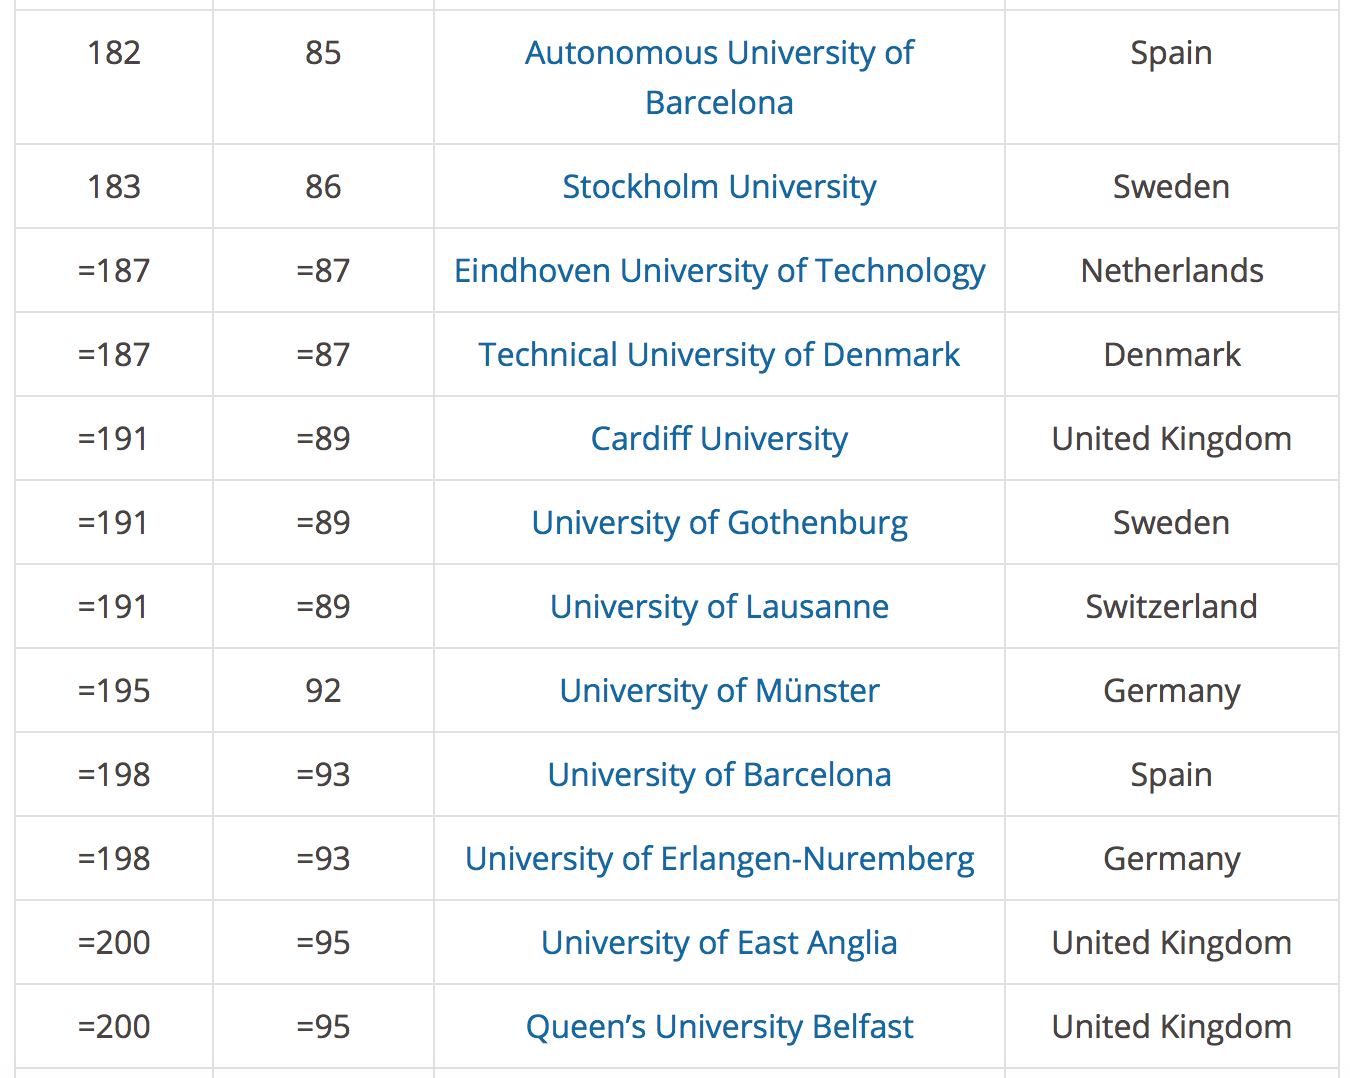This screenshot has height=1078, width=1350.
Task: Click European rank 86 cell
Action: [323, 187]
